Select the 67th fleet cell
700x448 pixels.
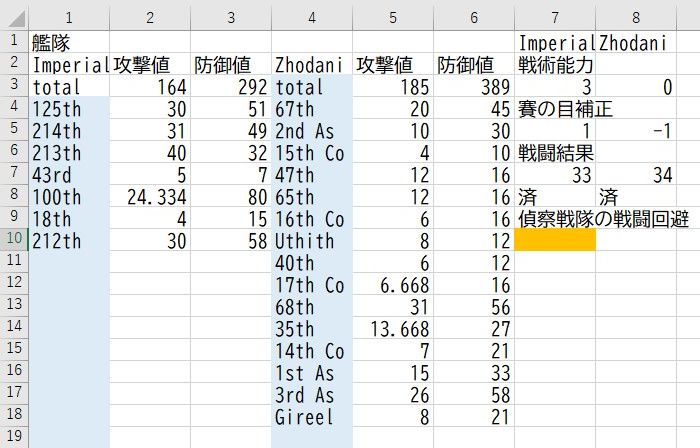[312, 108]
